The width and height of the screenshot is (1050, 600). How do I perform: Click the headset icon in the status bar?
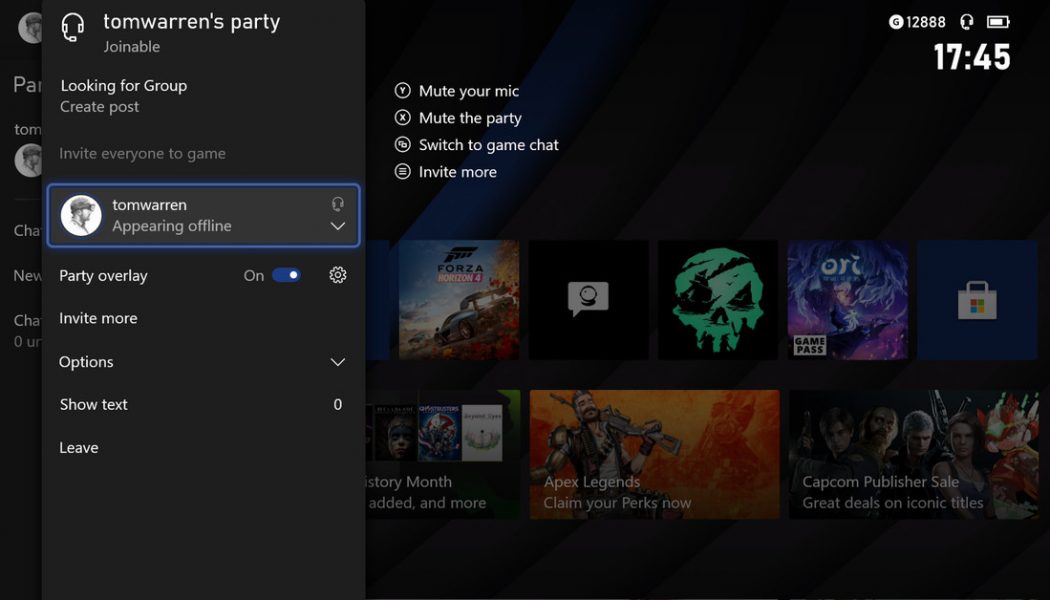[x=965, y=20]
